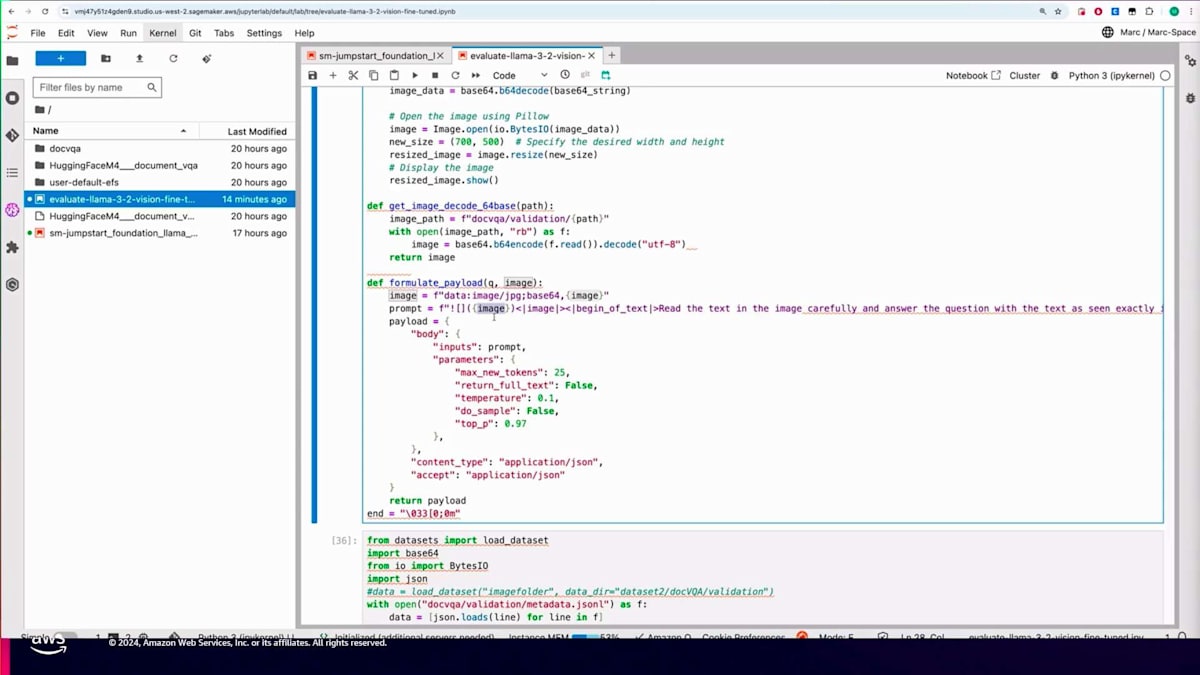Select Python 3 (ipykernel) kernel switcher
The width and height of the screenshot is (1200, 675).
point(1112,76)
